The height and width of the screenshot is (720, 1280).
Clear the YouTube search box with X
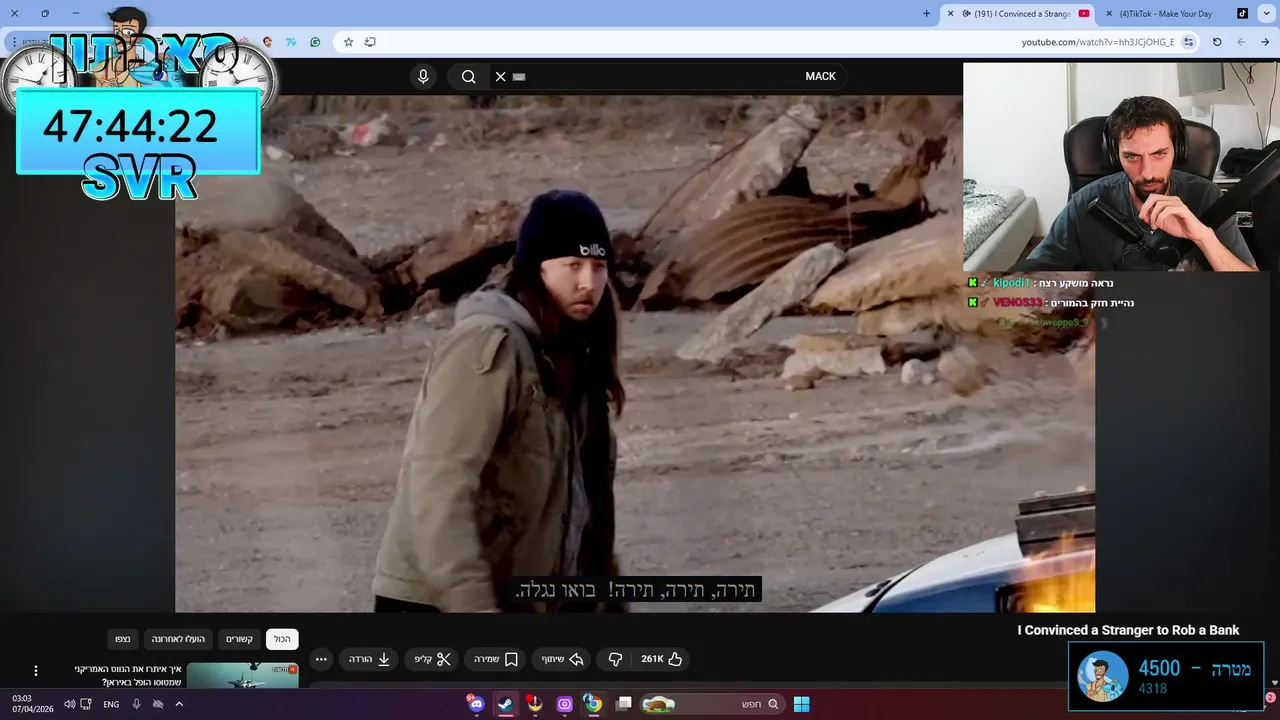501,76
